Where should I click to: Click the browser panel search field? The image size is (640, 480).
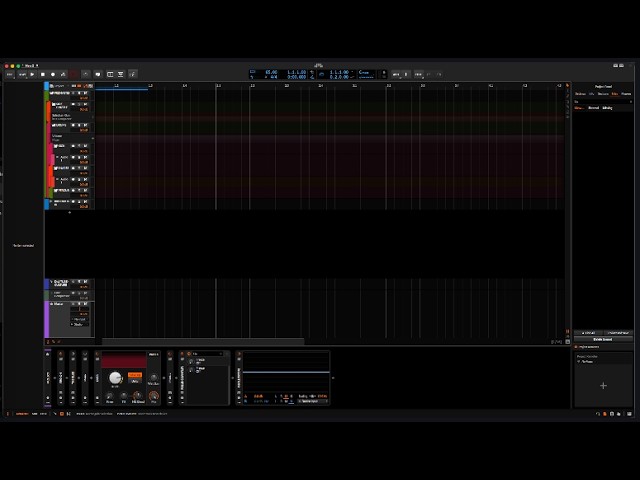click(603, 102)
